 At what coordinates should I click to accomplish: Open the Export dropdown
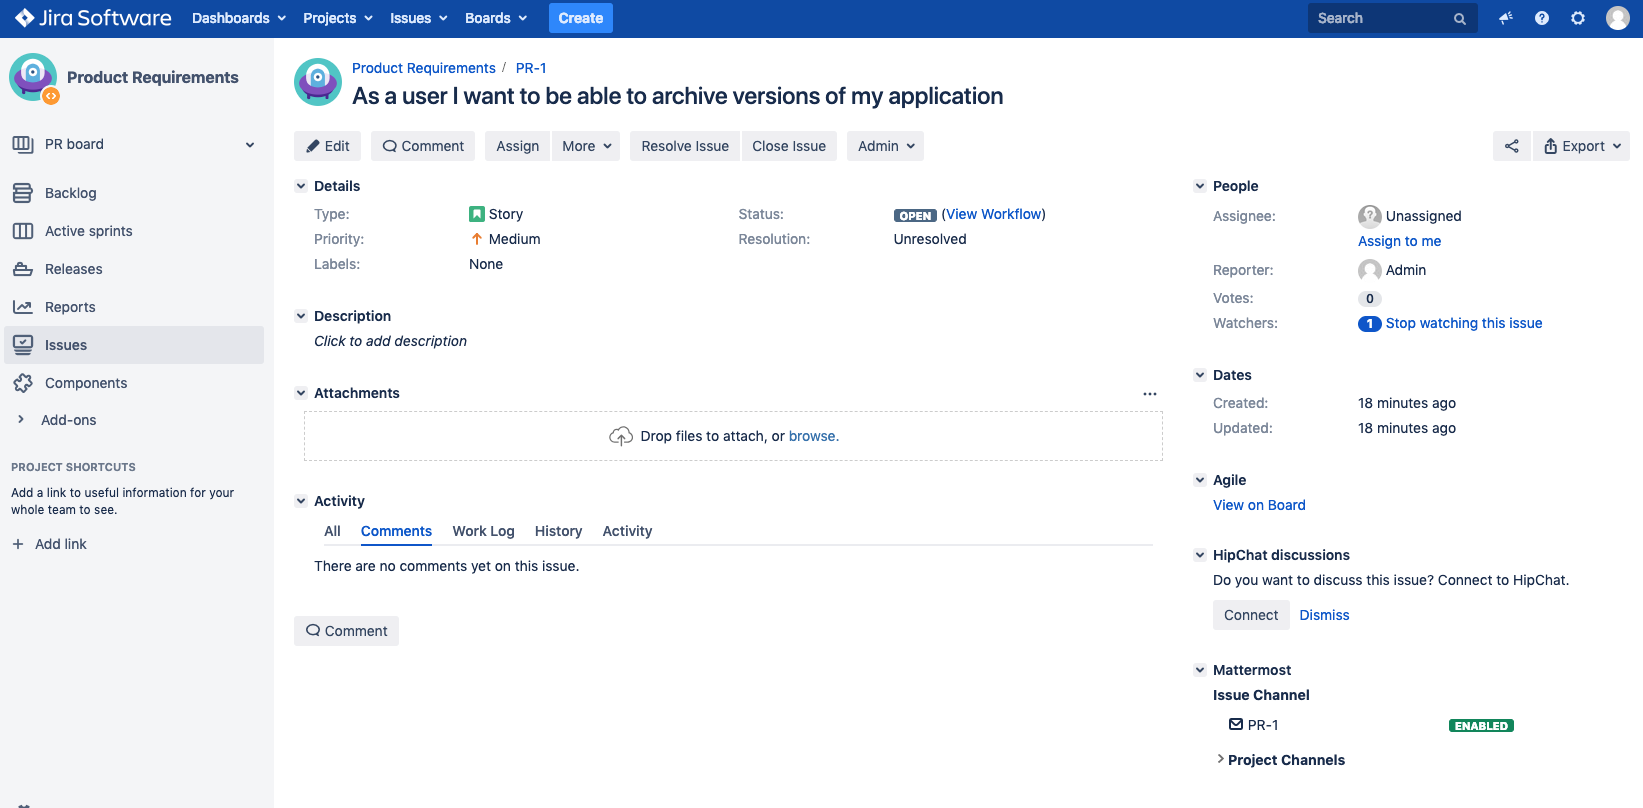tap(1581, 146)
